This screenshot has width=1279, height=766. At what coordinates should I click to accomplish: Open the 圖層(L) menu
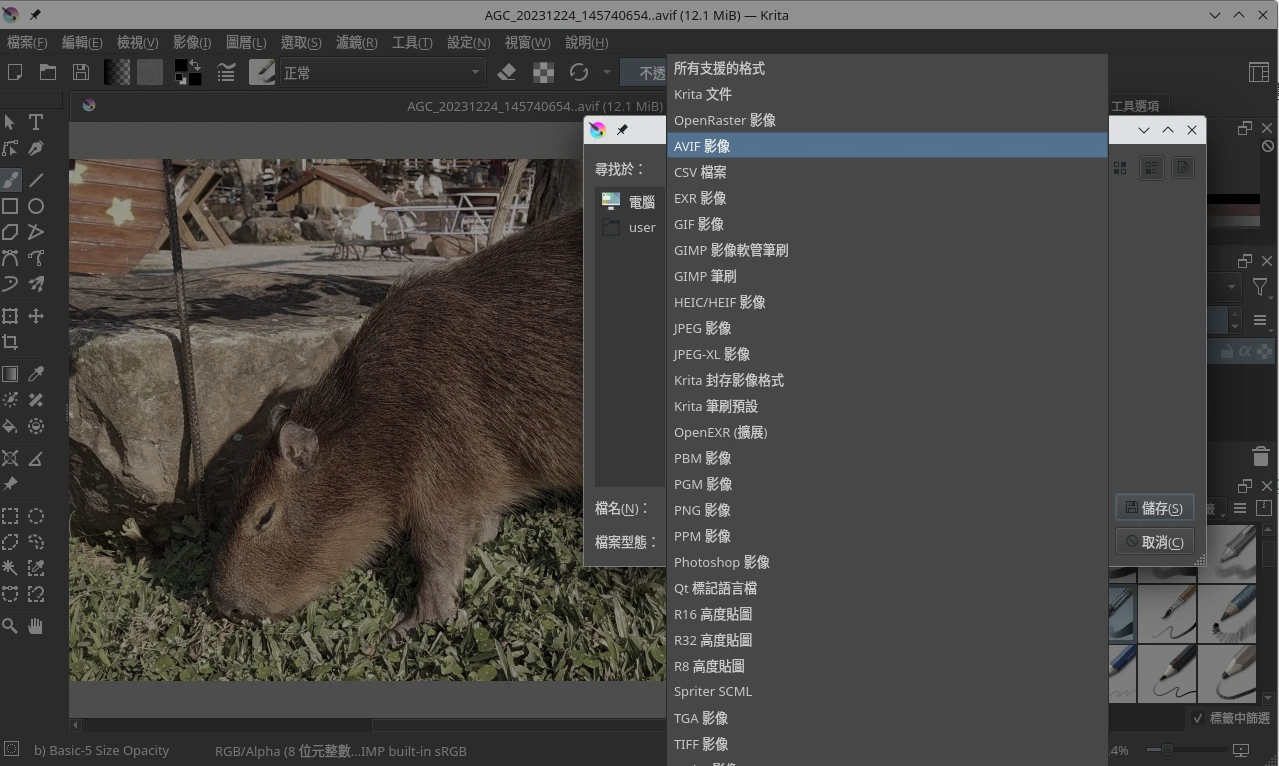pos(246,42)
